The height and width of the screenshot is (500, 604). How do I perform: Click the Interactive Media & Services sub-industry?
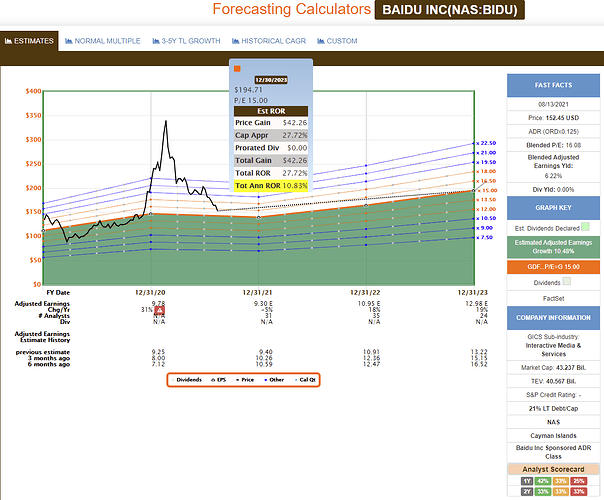553,350
